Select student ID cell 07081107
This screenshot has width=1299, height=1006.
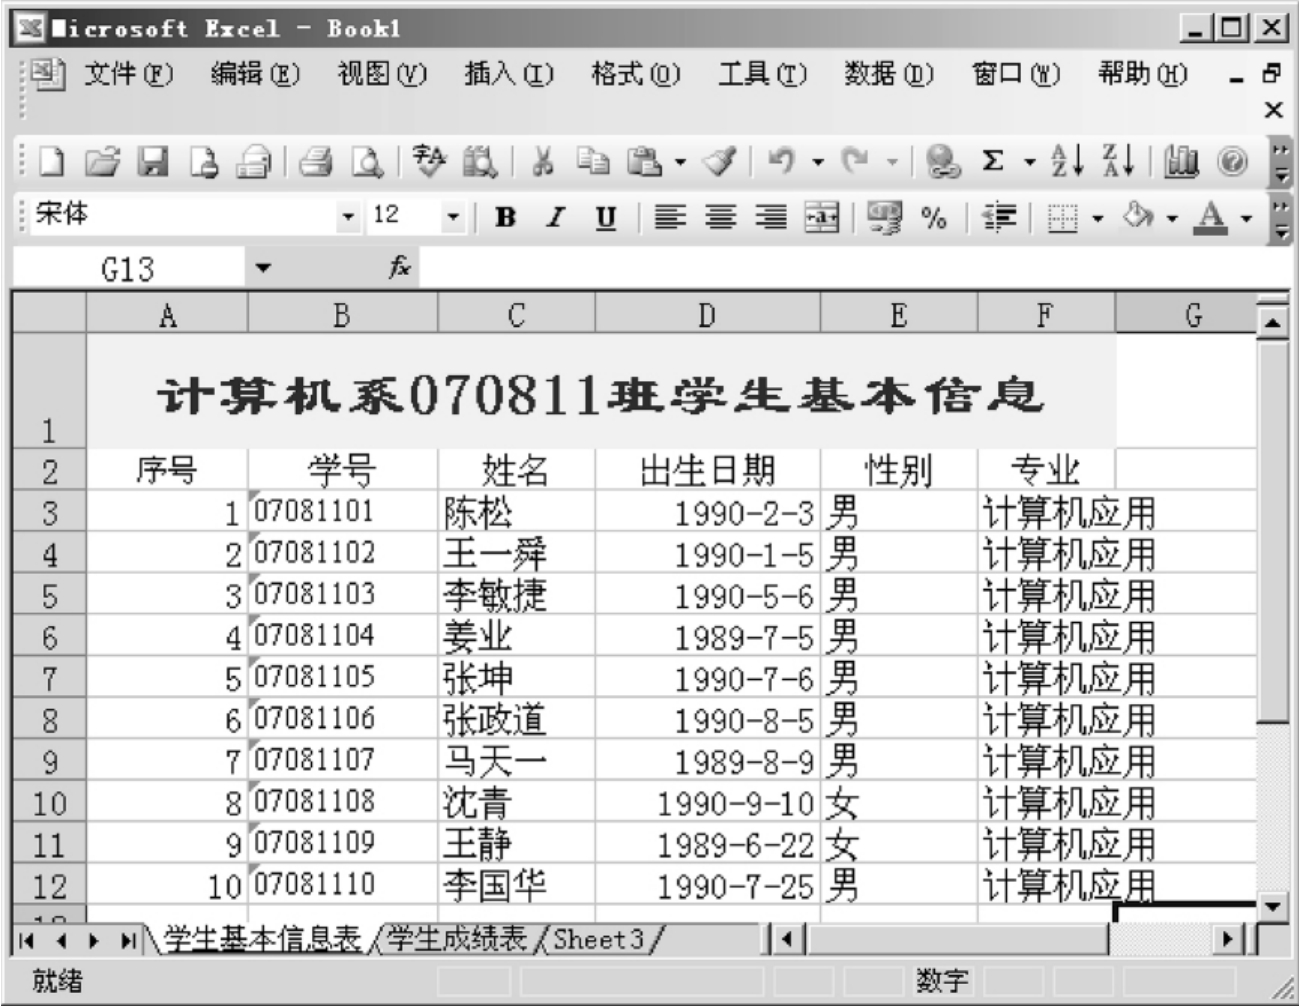point(342,762)
